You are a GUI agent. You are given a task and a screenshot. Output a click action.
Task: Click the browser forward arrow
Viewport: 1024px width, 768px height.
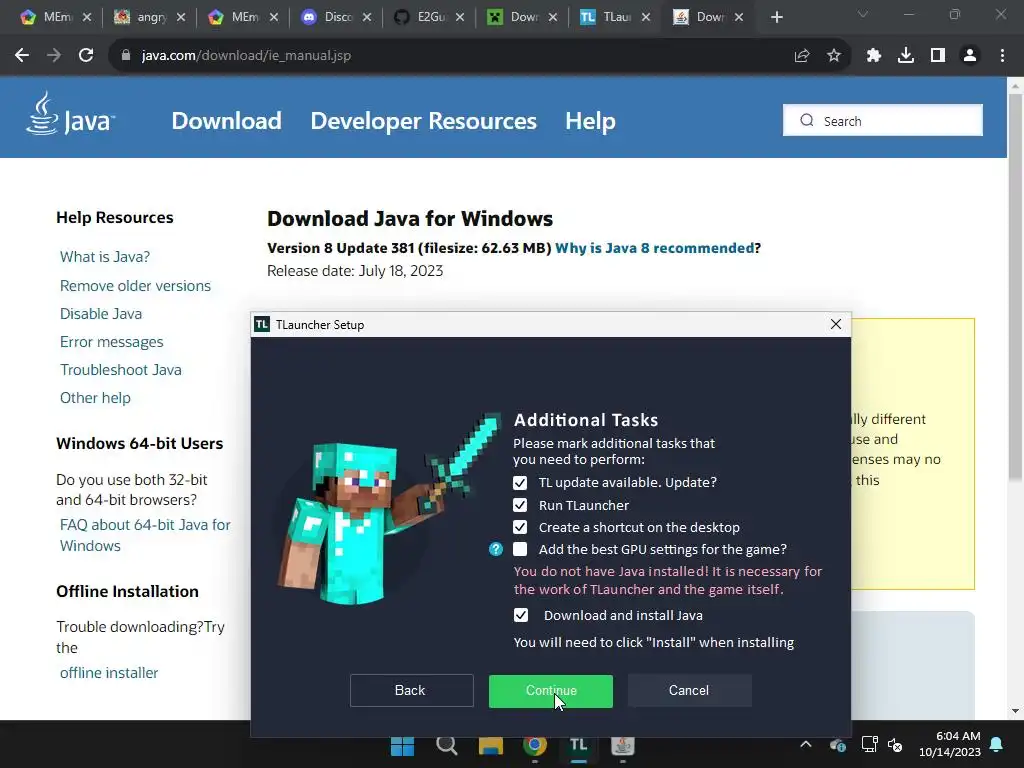54,56
